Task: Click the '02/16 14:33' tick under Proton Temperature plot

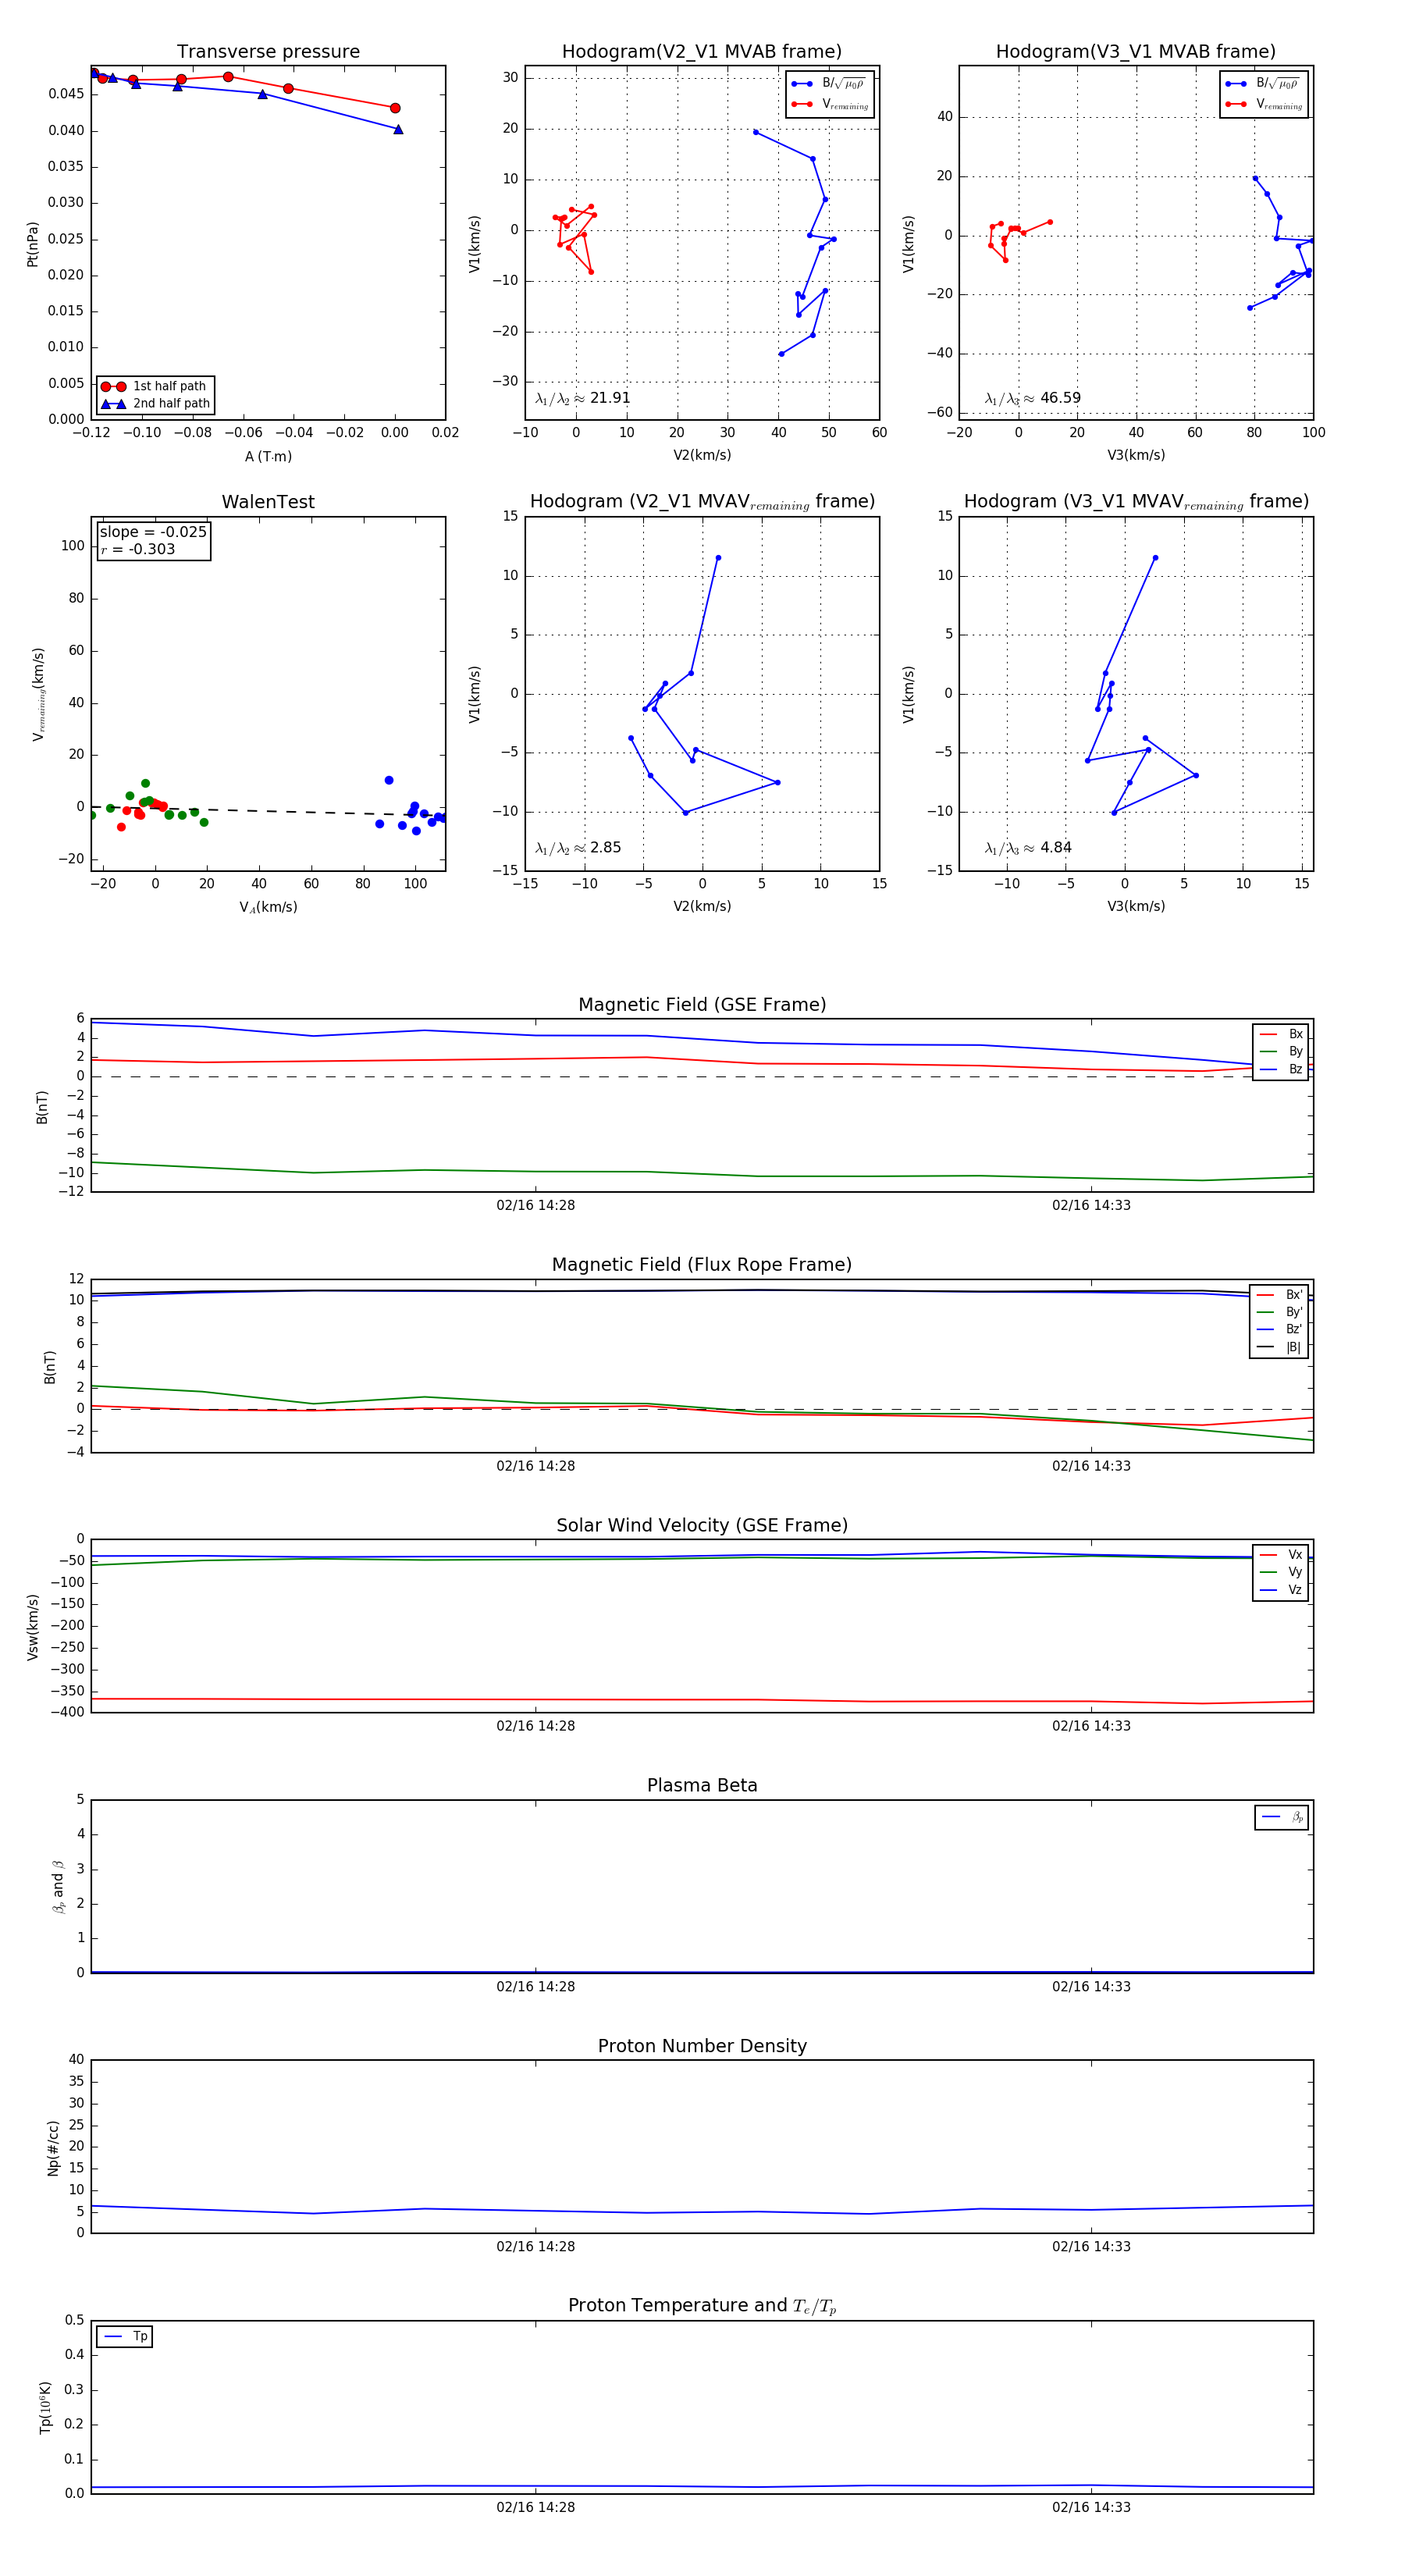Action: coord(1091,2507)
